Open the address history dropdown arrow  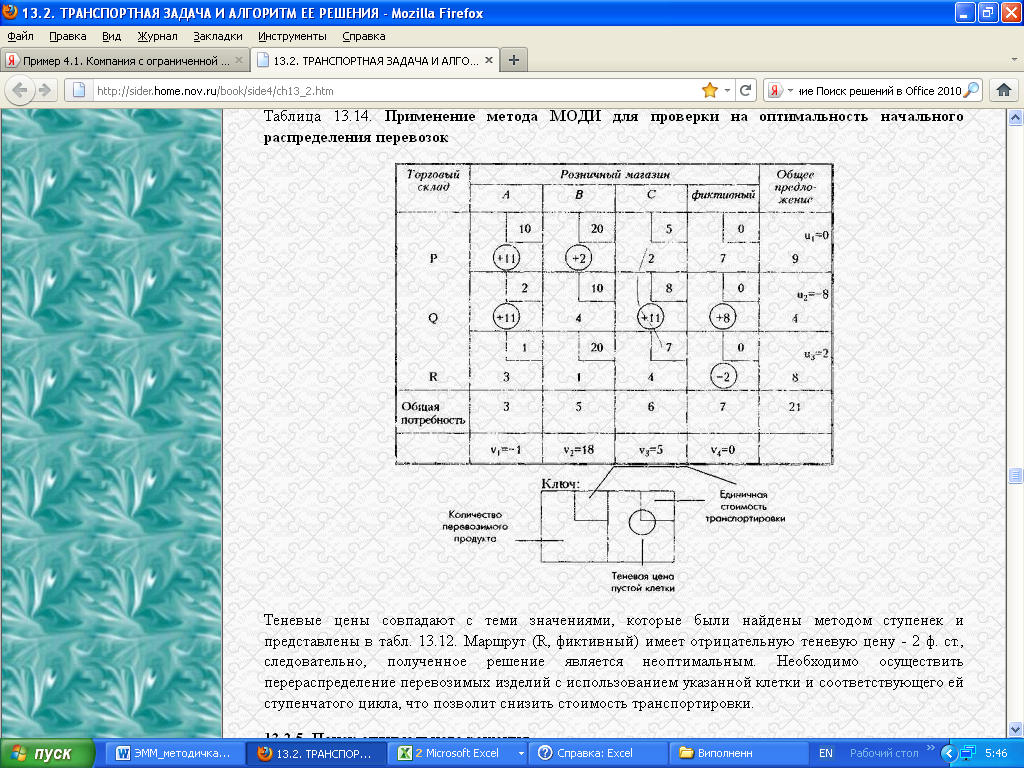point(727,90)
